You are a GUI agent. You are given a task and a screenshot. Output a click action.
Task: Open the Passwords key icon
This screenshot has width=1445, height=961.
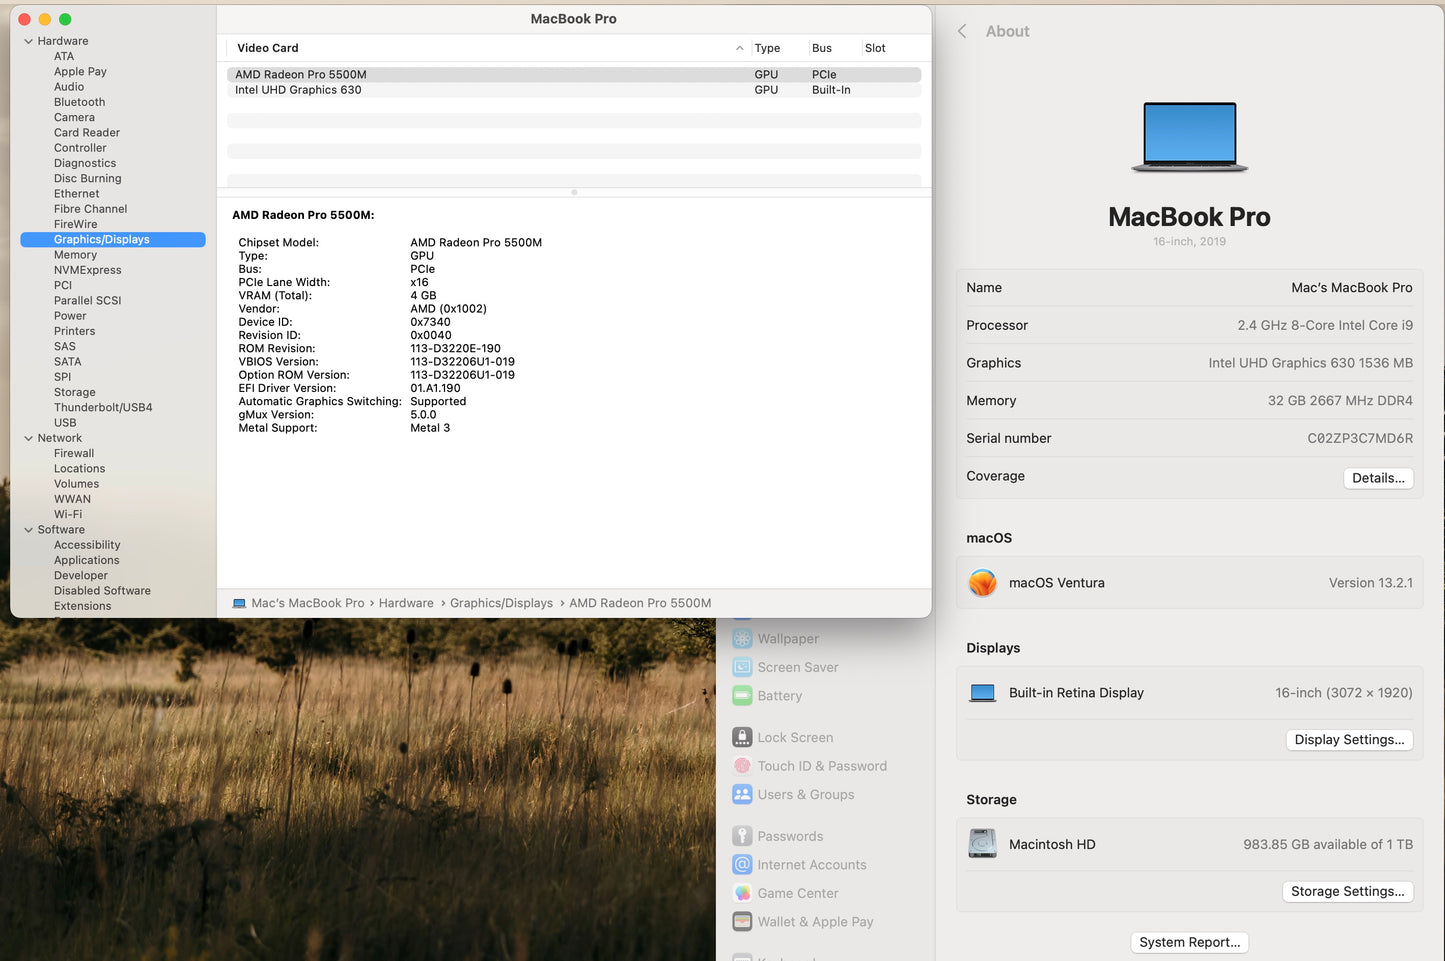coord(742,836)
